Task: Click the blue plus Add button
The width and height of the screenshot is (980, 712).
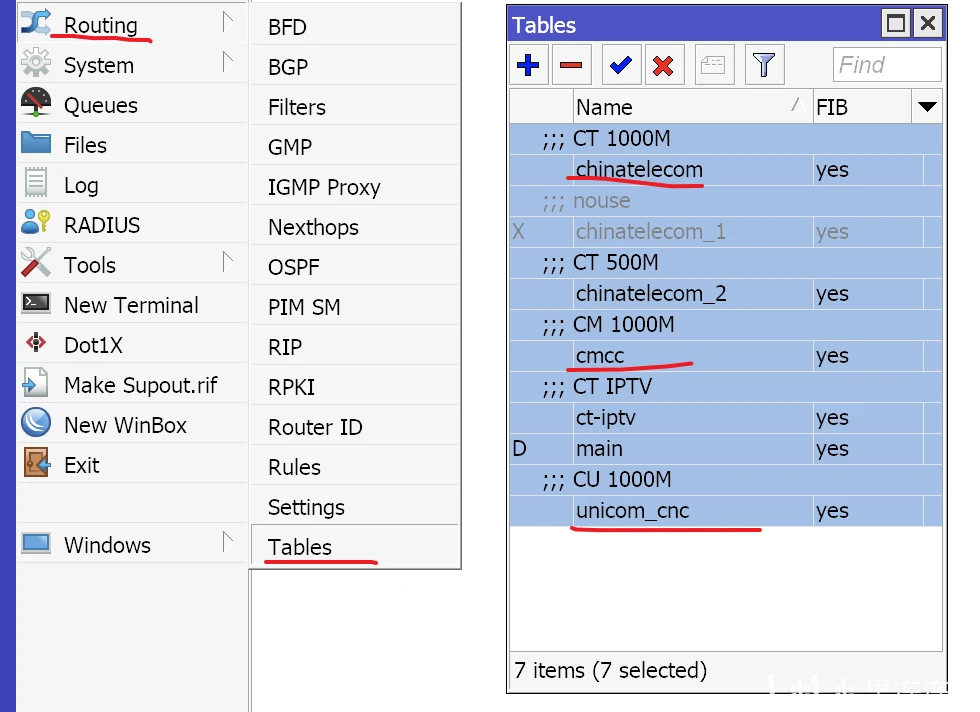Action: point(529,66)
